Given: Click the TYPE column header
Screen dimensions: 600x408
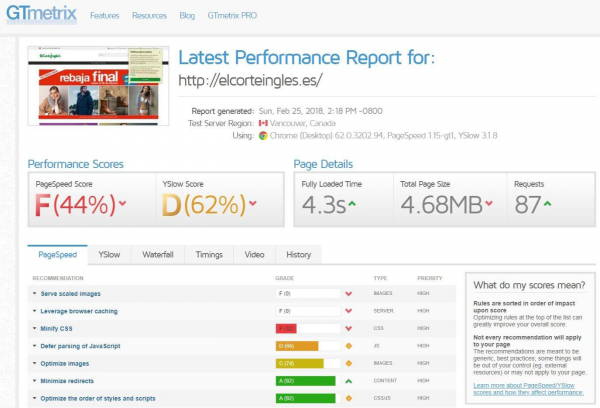Looking at the screenshot, I should click(x=380, y=278).
